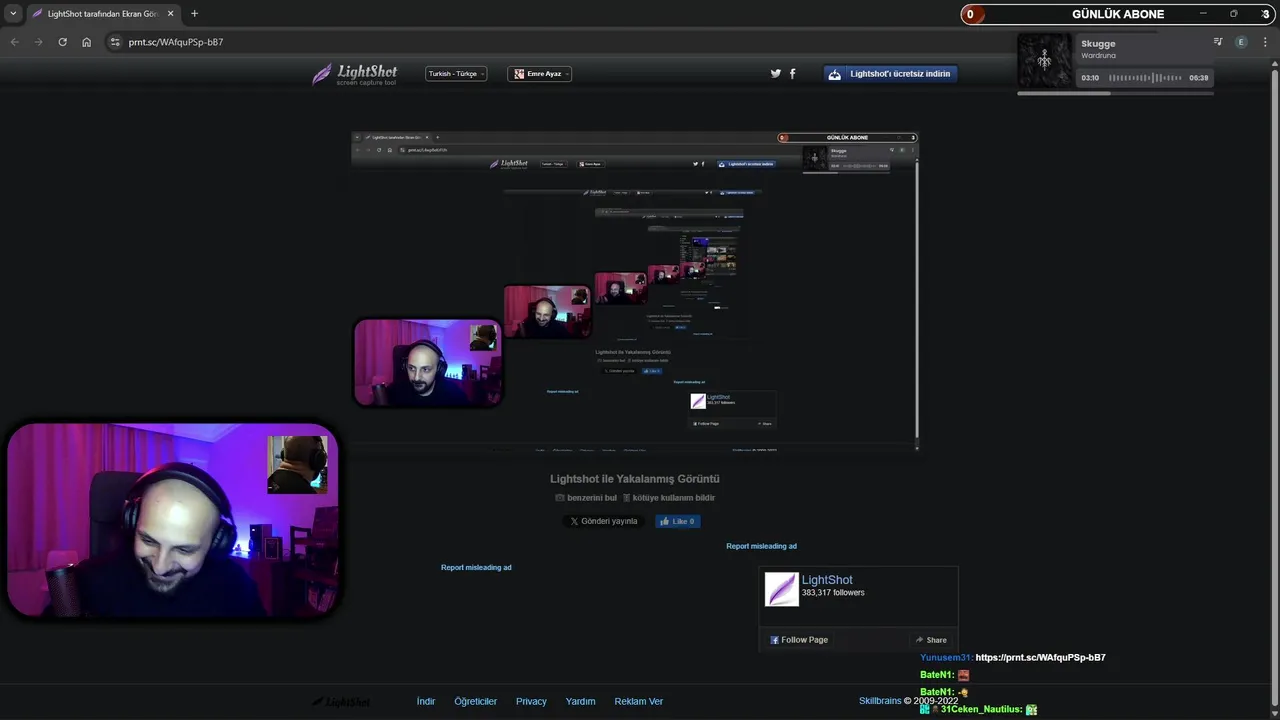Open a new browser tab

(194, 14)
